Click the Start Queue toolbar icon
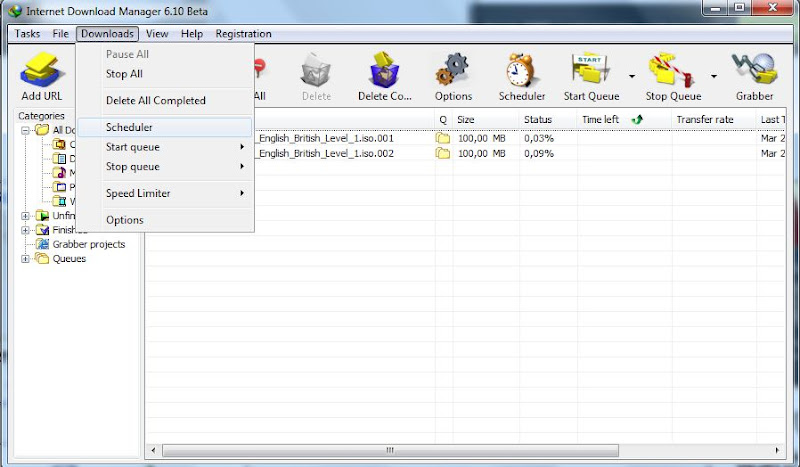Screen dimensions: 800x467 pos(591,69)
